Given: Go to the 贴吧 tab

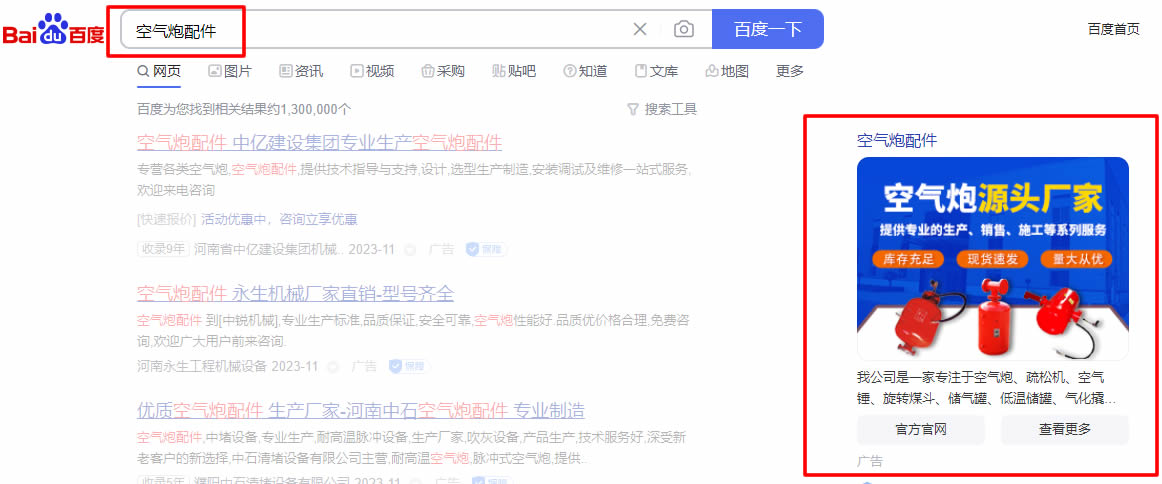Looking at the screenshot, I should point(514,71).
